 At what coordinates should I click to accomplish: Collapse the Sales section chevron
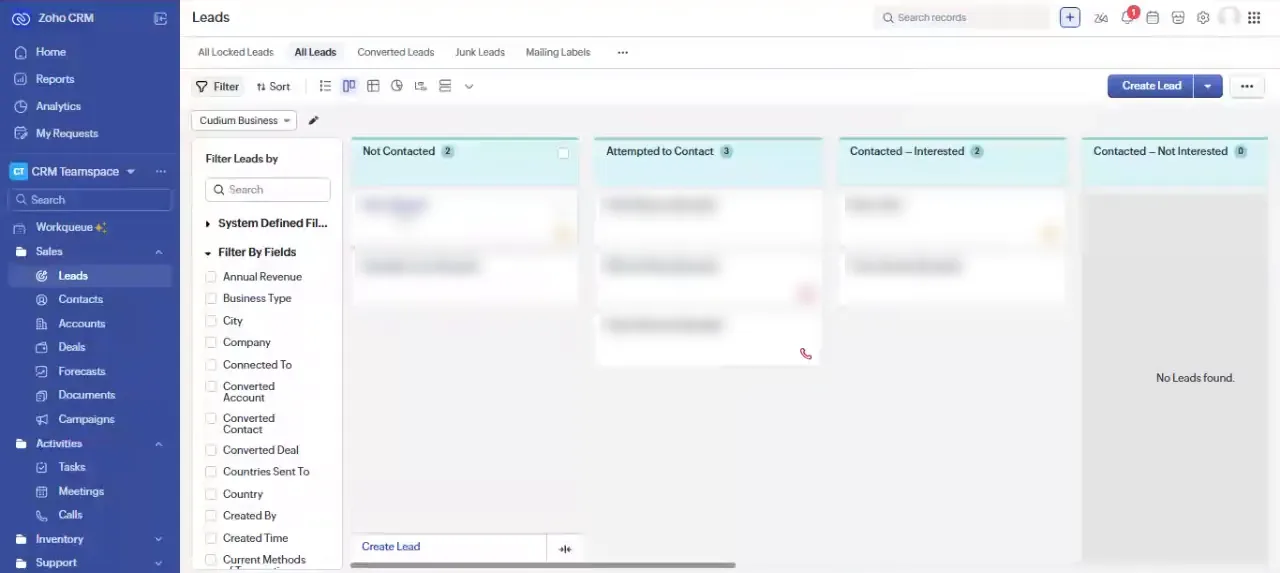click(159, 252)
